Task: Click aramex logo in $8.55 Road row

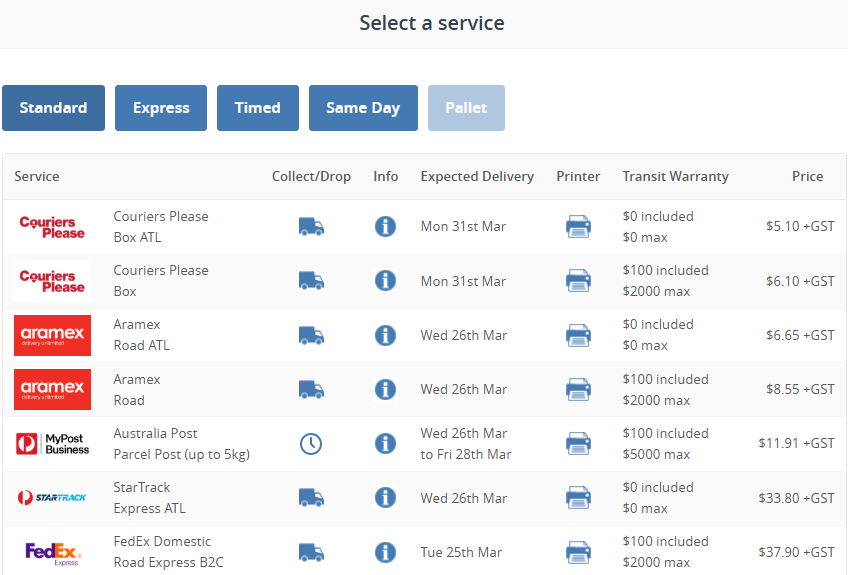Action: pyautogui.click(x=52, y=389)
